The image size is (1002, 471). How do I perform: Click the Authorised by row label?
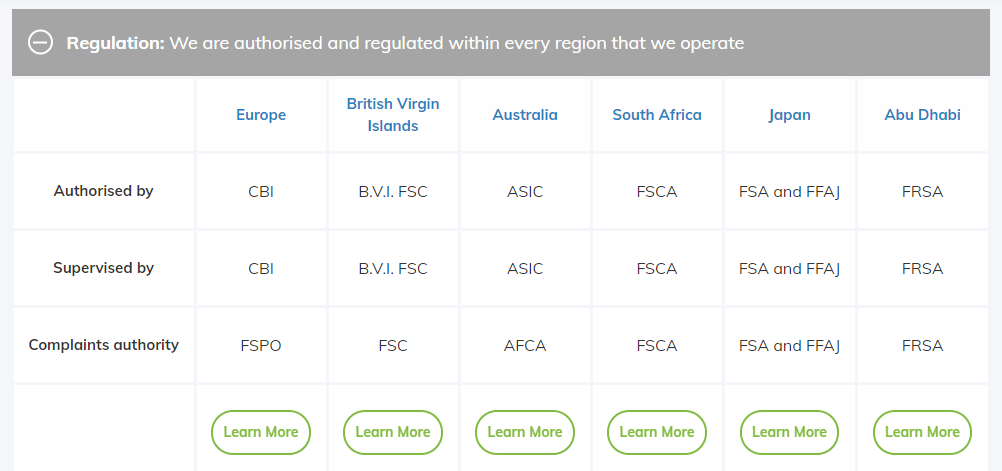coord(104,191)
